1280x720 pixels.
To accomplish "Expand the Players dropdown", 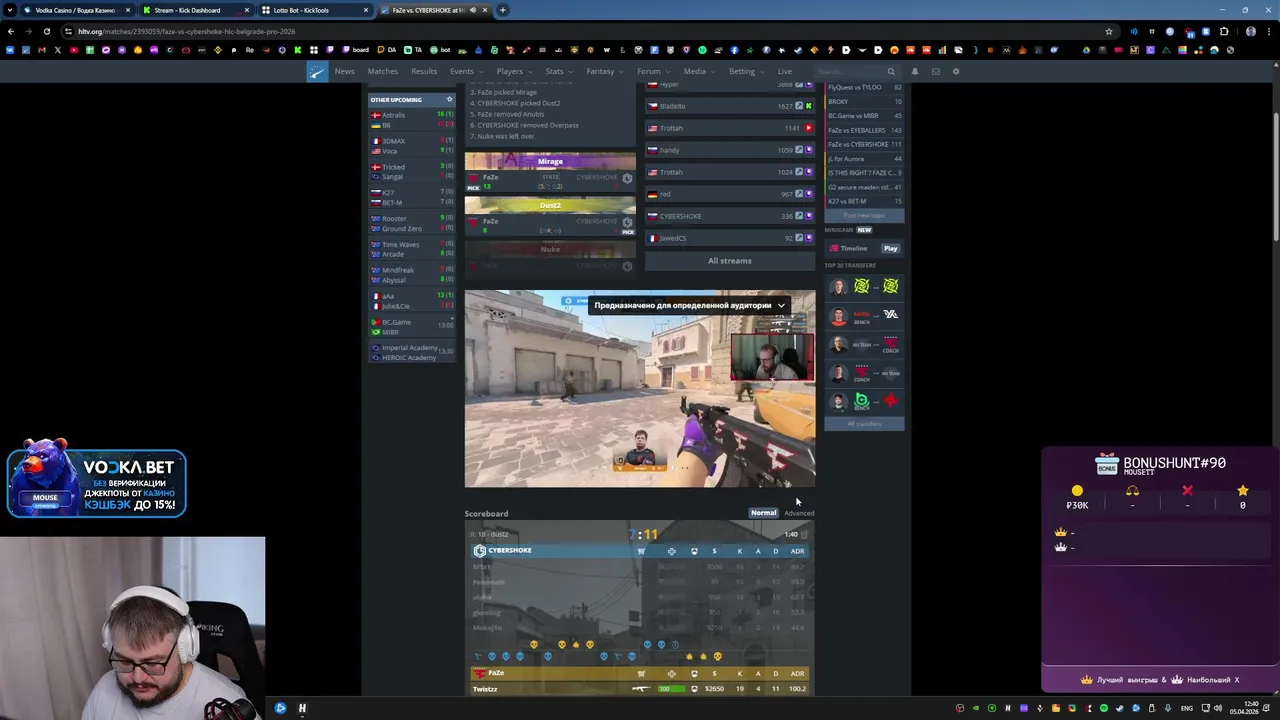I will (x=513, y=71).
